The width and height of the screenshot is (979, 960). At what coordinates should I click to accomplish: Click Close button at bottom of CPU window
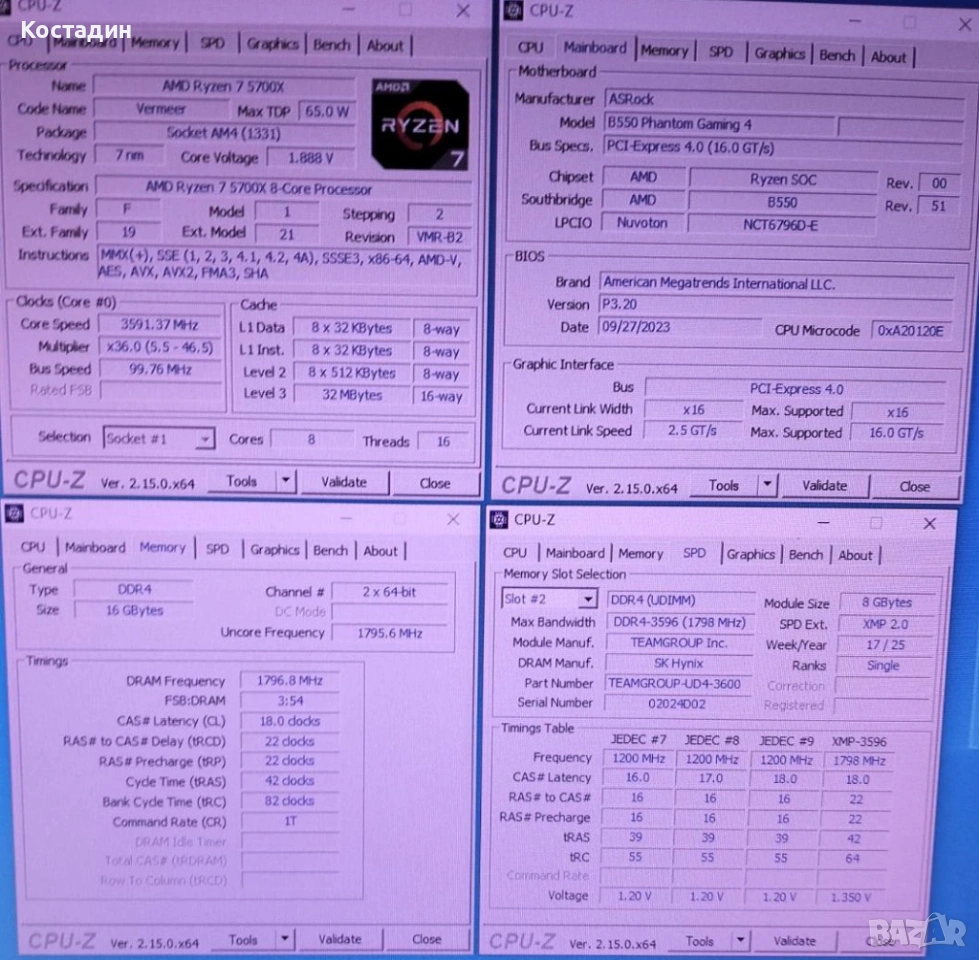435,483
